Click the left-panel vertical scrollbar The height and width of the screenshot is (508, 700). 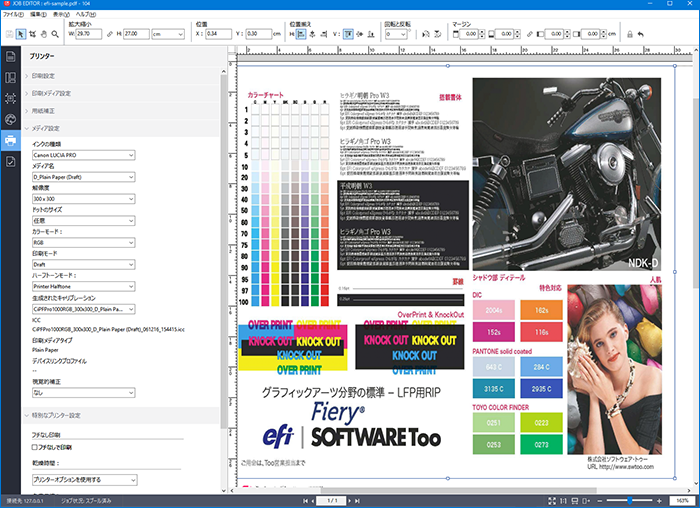tap(224, 250)
